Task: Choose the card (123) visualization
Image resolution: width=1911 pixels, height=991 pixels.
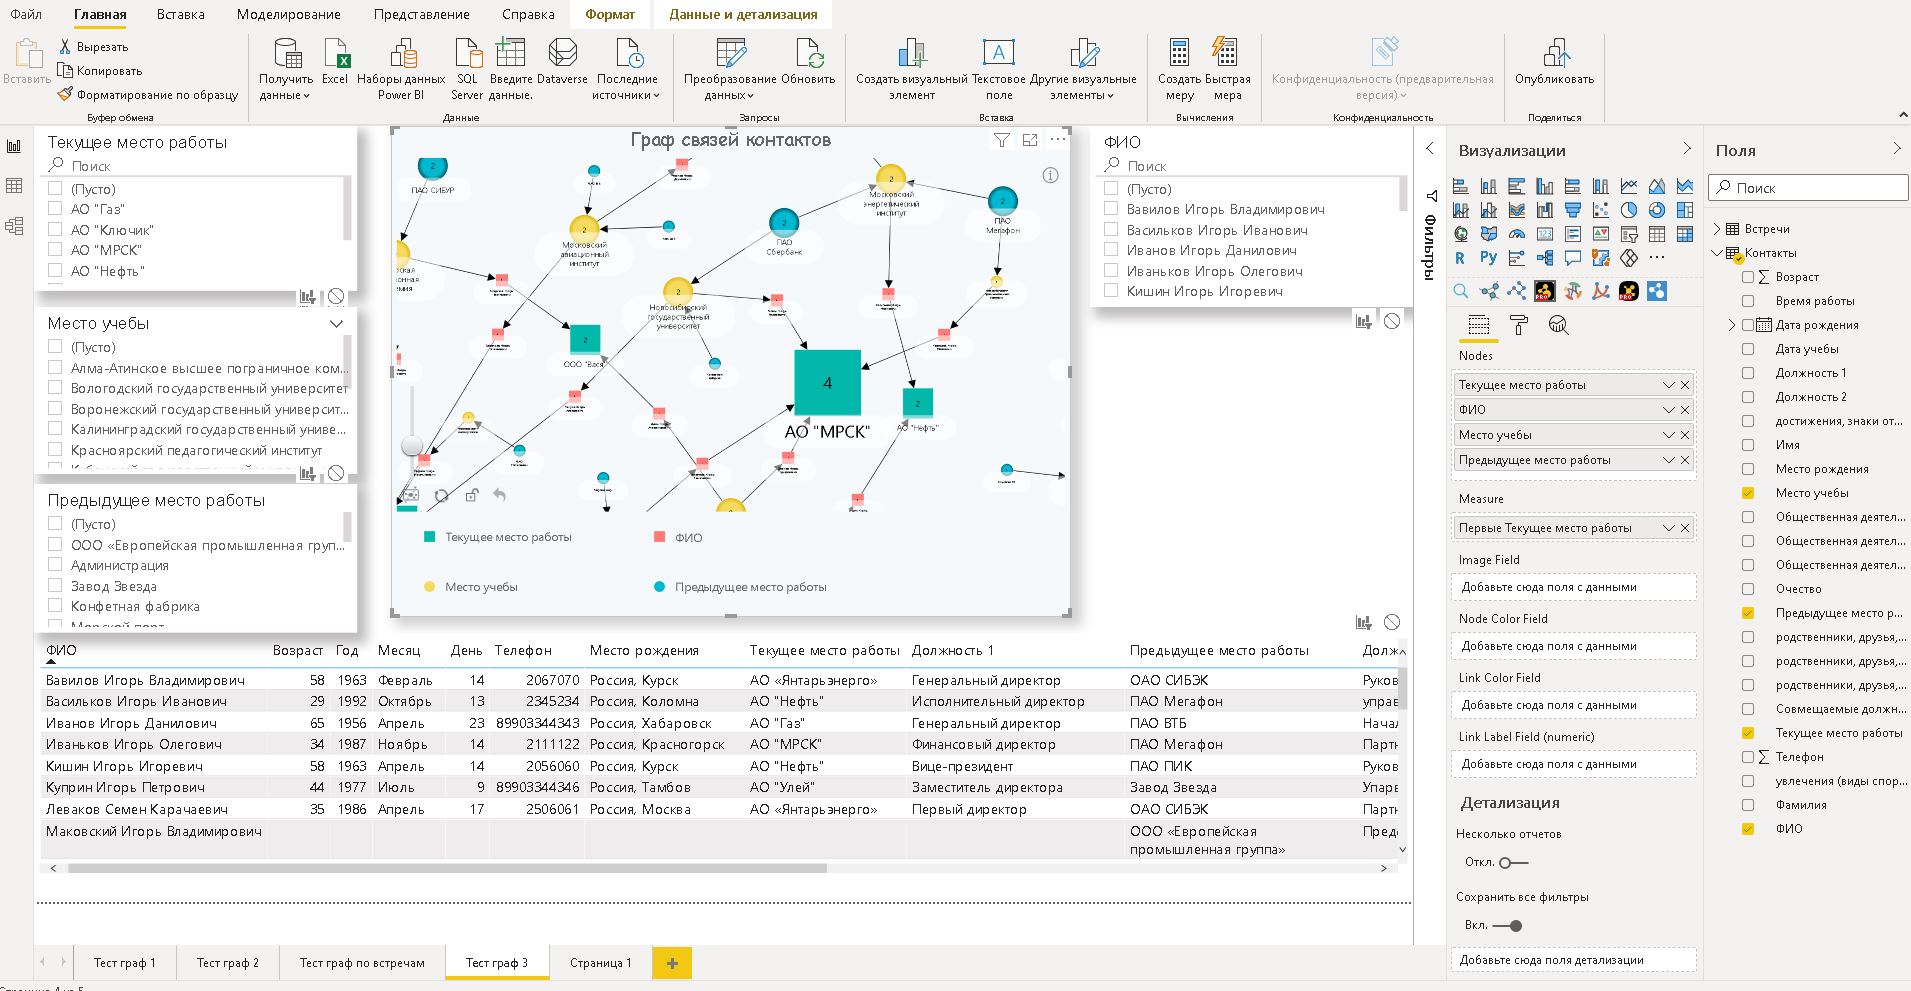Action: (1545, 234)
